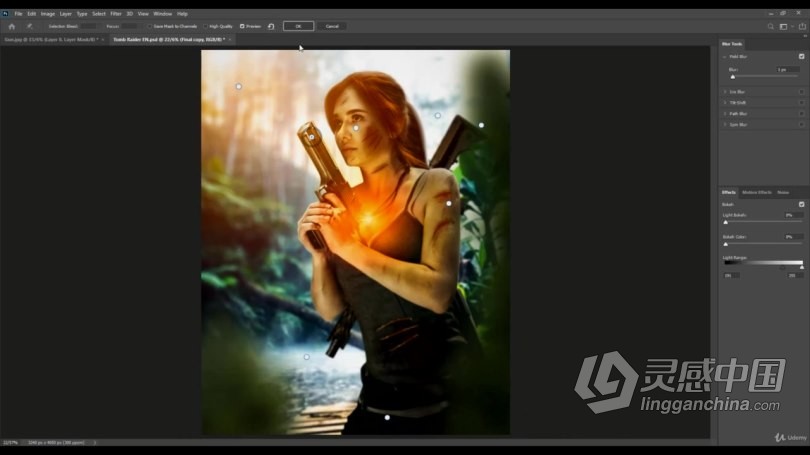The width and height of the screenshot is (810, 455).
Task: Adjust the Bokeh Color slider
Action: (726, 244)
